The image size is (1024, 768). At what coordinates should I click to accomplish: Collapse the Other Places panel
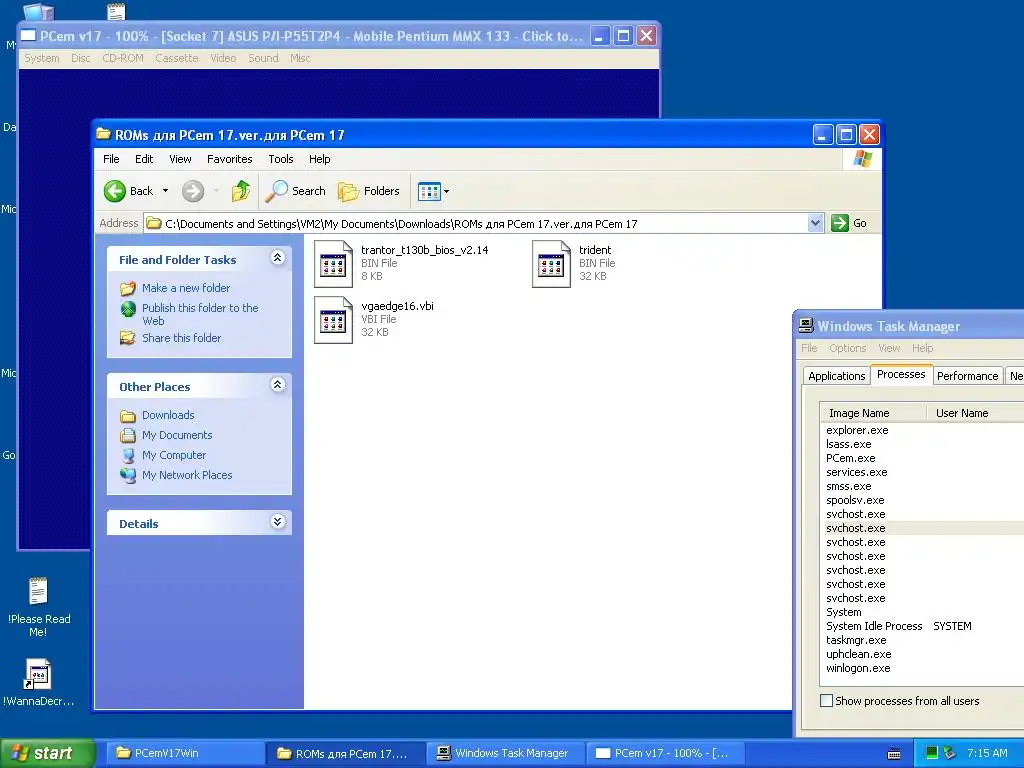[278, 385]
